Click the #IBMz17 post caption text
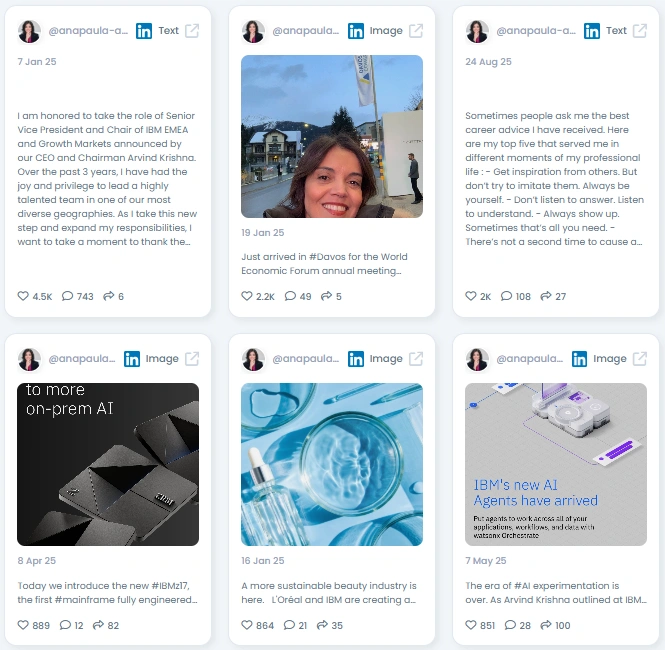Screen dimensions: 665x650 [x=107, y=593]
